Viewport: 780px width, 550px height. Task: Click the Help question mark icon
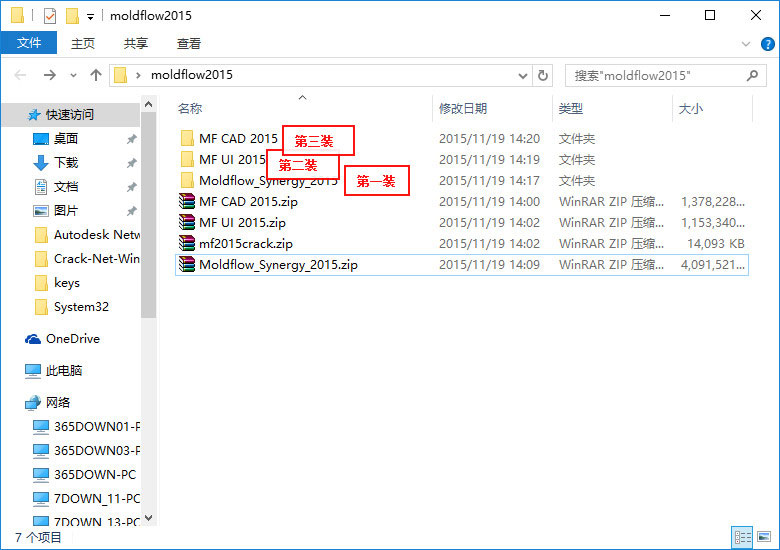click(768, 44)
